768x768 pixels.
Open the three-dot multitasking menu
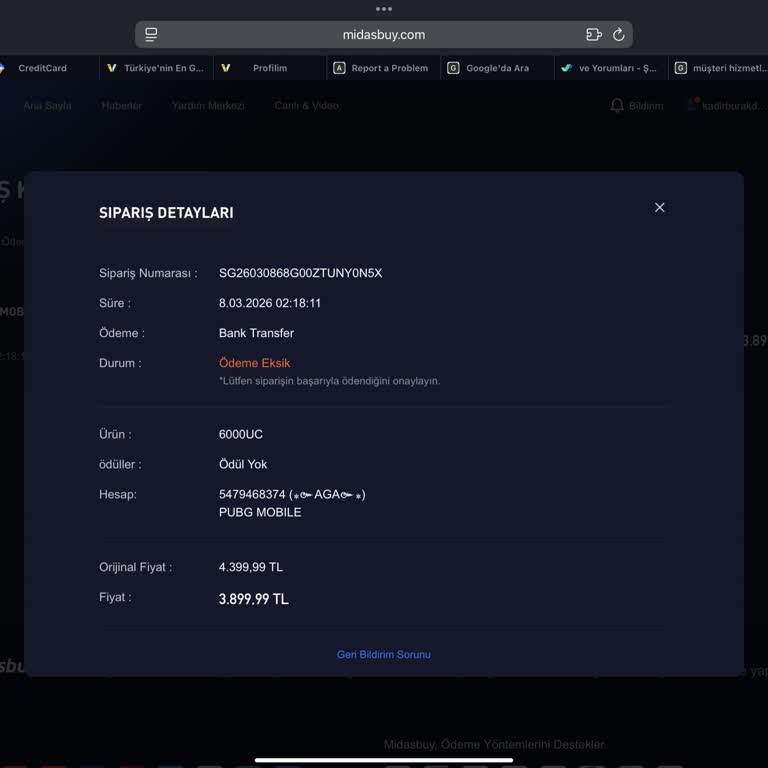coord(384,9)
